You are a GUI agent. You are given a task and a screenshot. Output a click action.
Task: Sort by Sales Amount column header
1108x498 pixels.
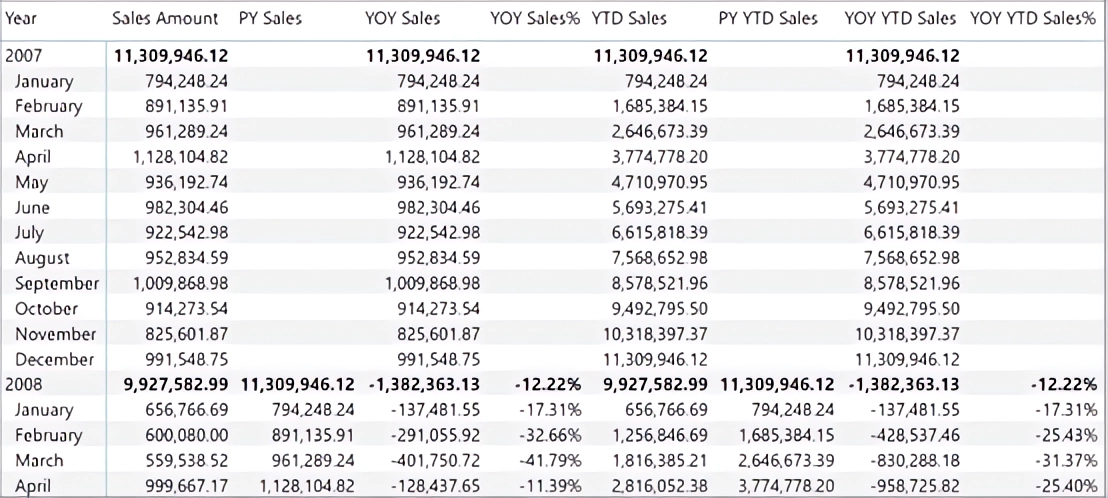coord(165,19)
